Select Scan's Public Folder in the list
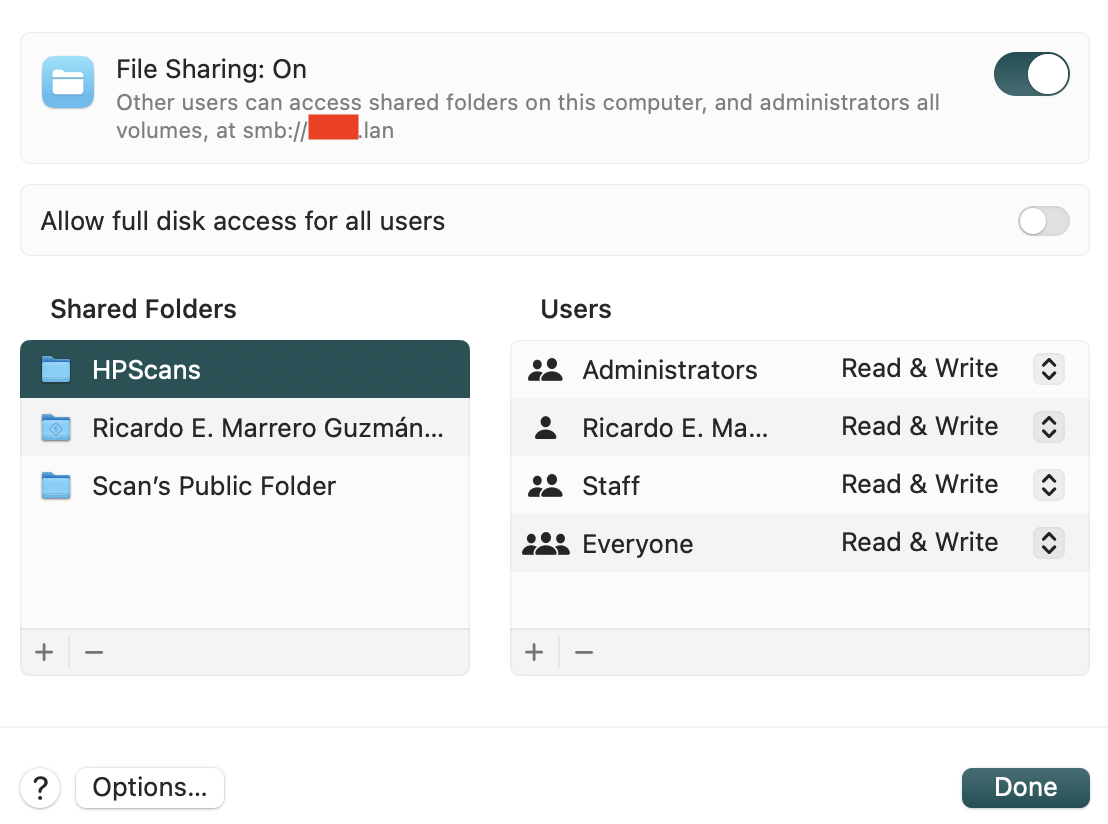This screenshot has height=824, width=1108. pos(214,486)
